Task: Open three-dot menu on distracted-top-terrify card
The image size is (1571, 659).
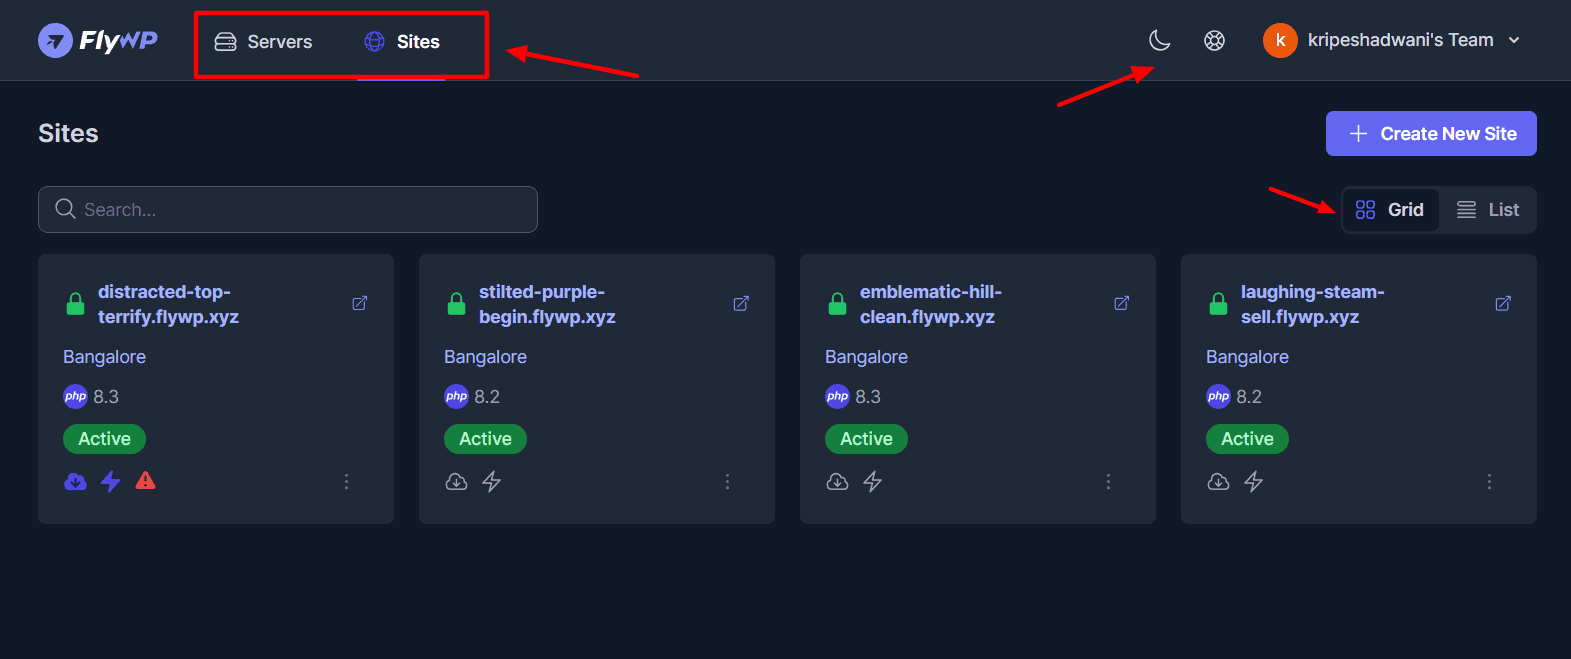Action: 347,482
